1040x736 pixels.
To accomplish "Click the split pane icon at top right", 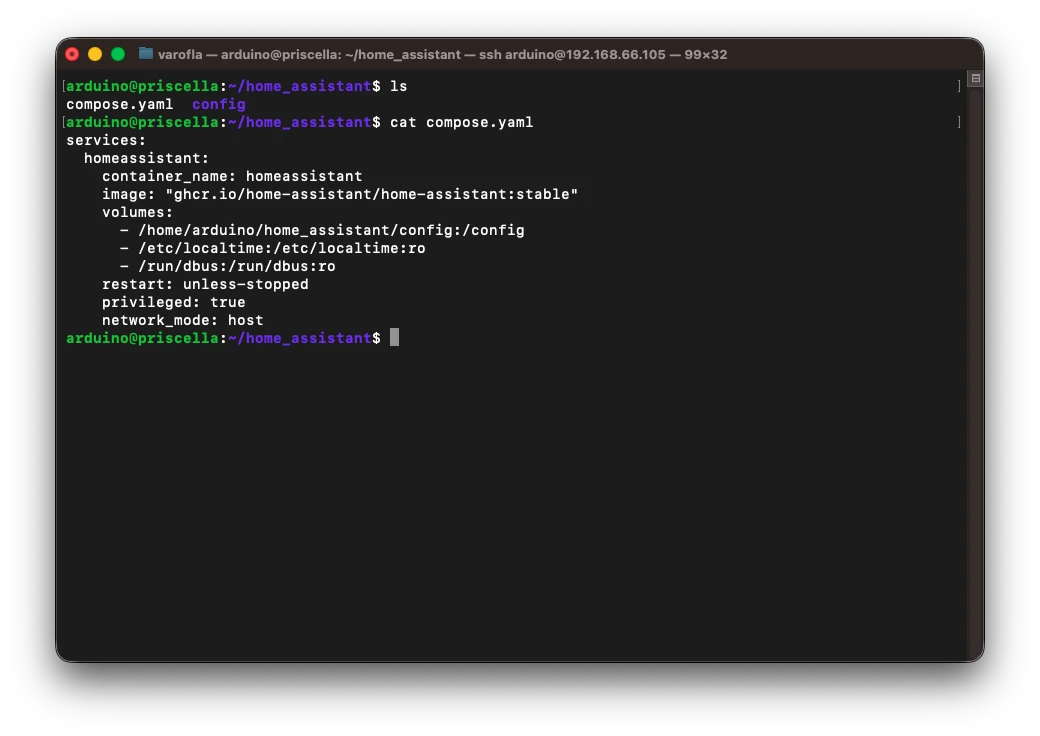I will coord(975,79).
